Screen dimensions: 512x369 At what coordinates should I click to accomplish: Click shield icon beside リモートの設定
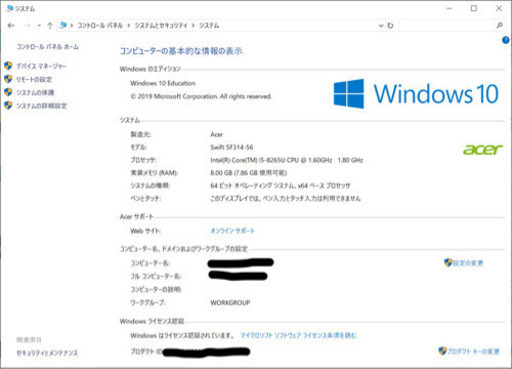pyautogui.click(x=8, y=79)
